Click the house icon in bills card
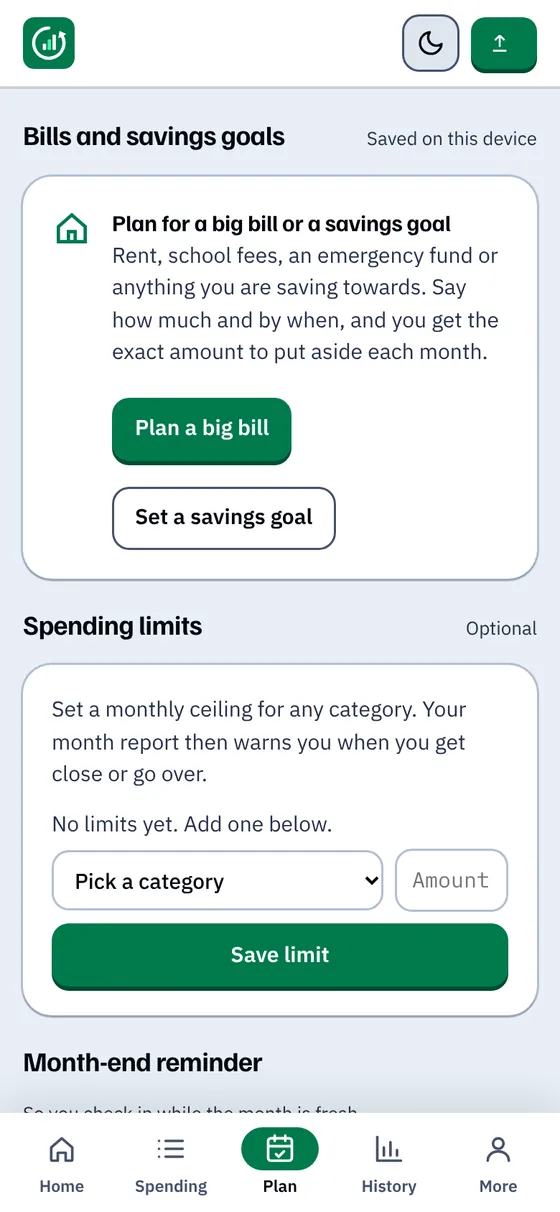This screenshot has width=560, height=1212. point(72,229)
